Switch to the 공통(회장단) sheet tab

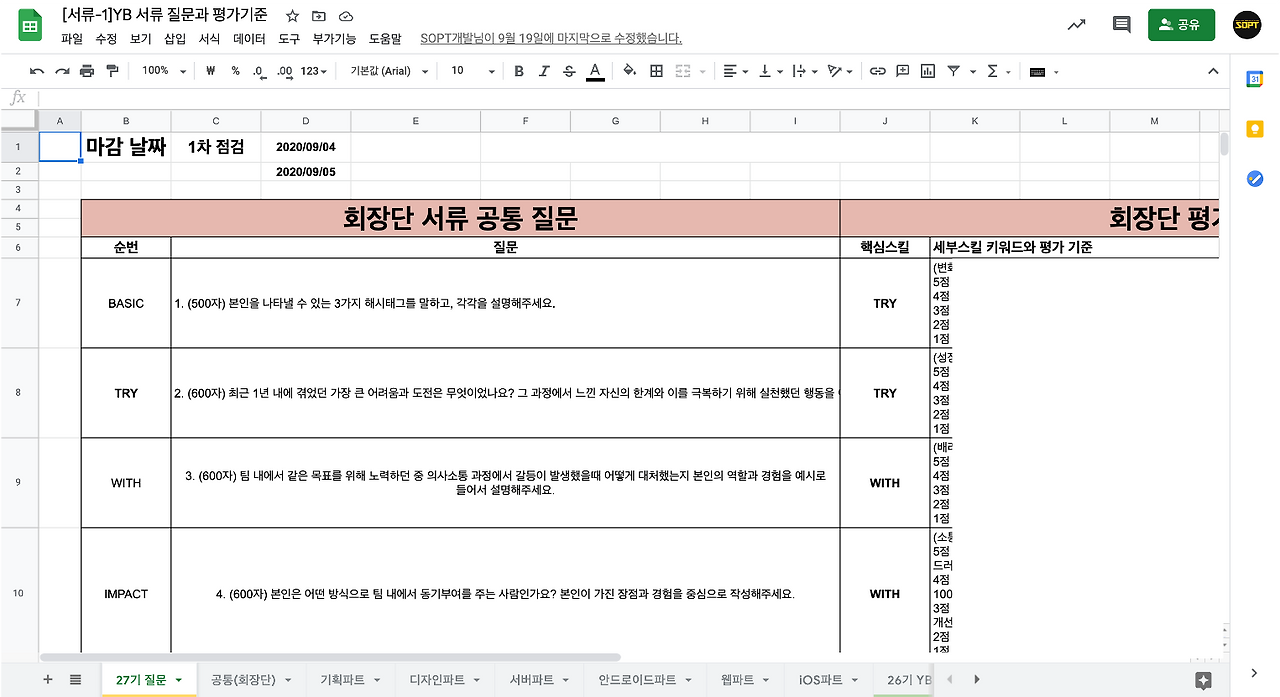coord(250,679)
